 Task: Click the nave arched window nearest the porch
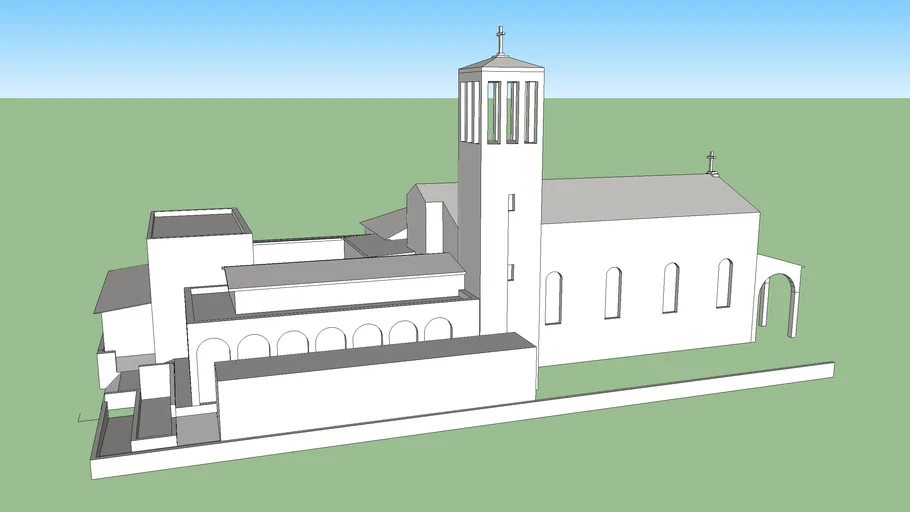click(724, 283)
